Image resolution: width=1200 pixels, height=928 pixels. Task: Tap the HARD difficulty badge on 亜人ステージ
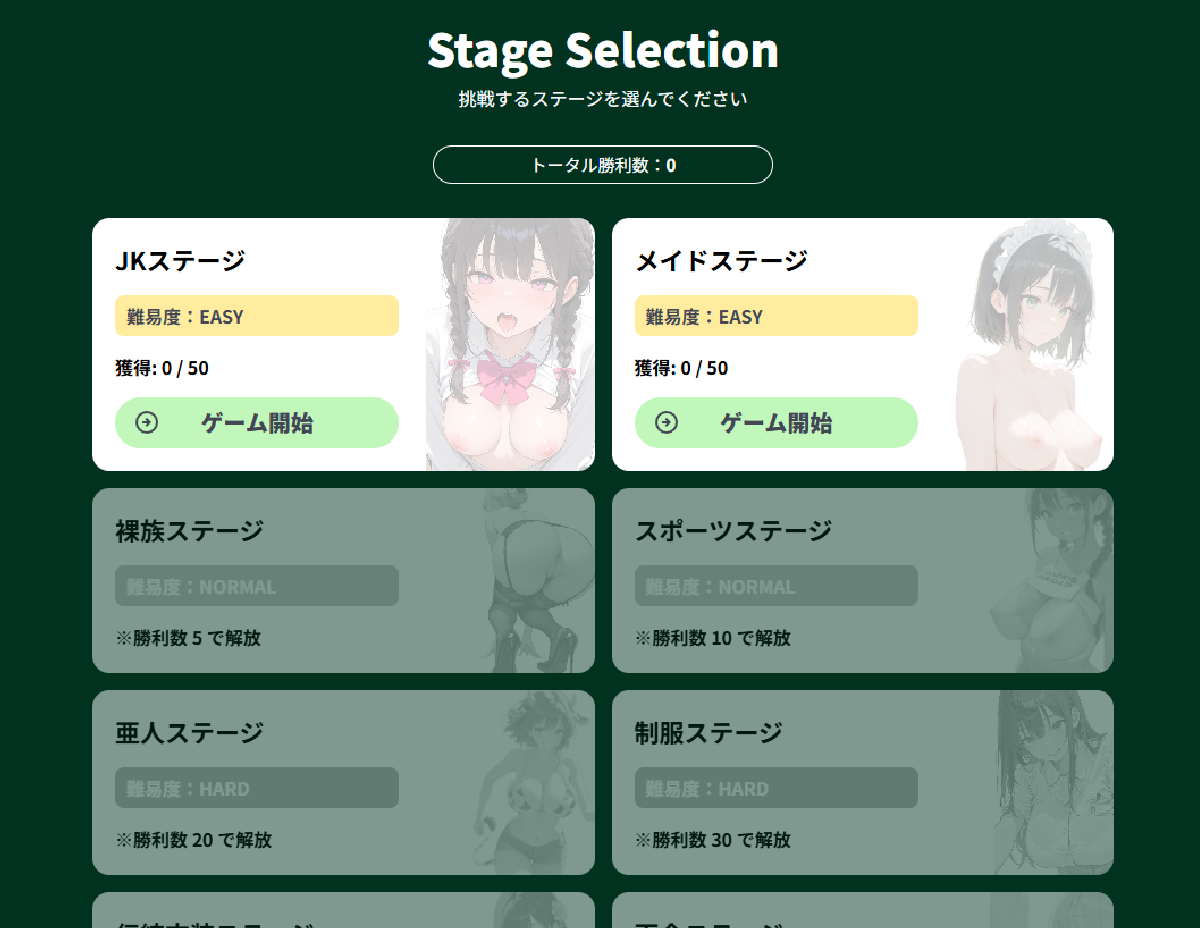click(256, 788)
